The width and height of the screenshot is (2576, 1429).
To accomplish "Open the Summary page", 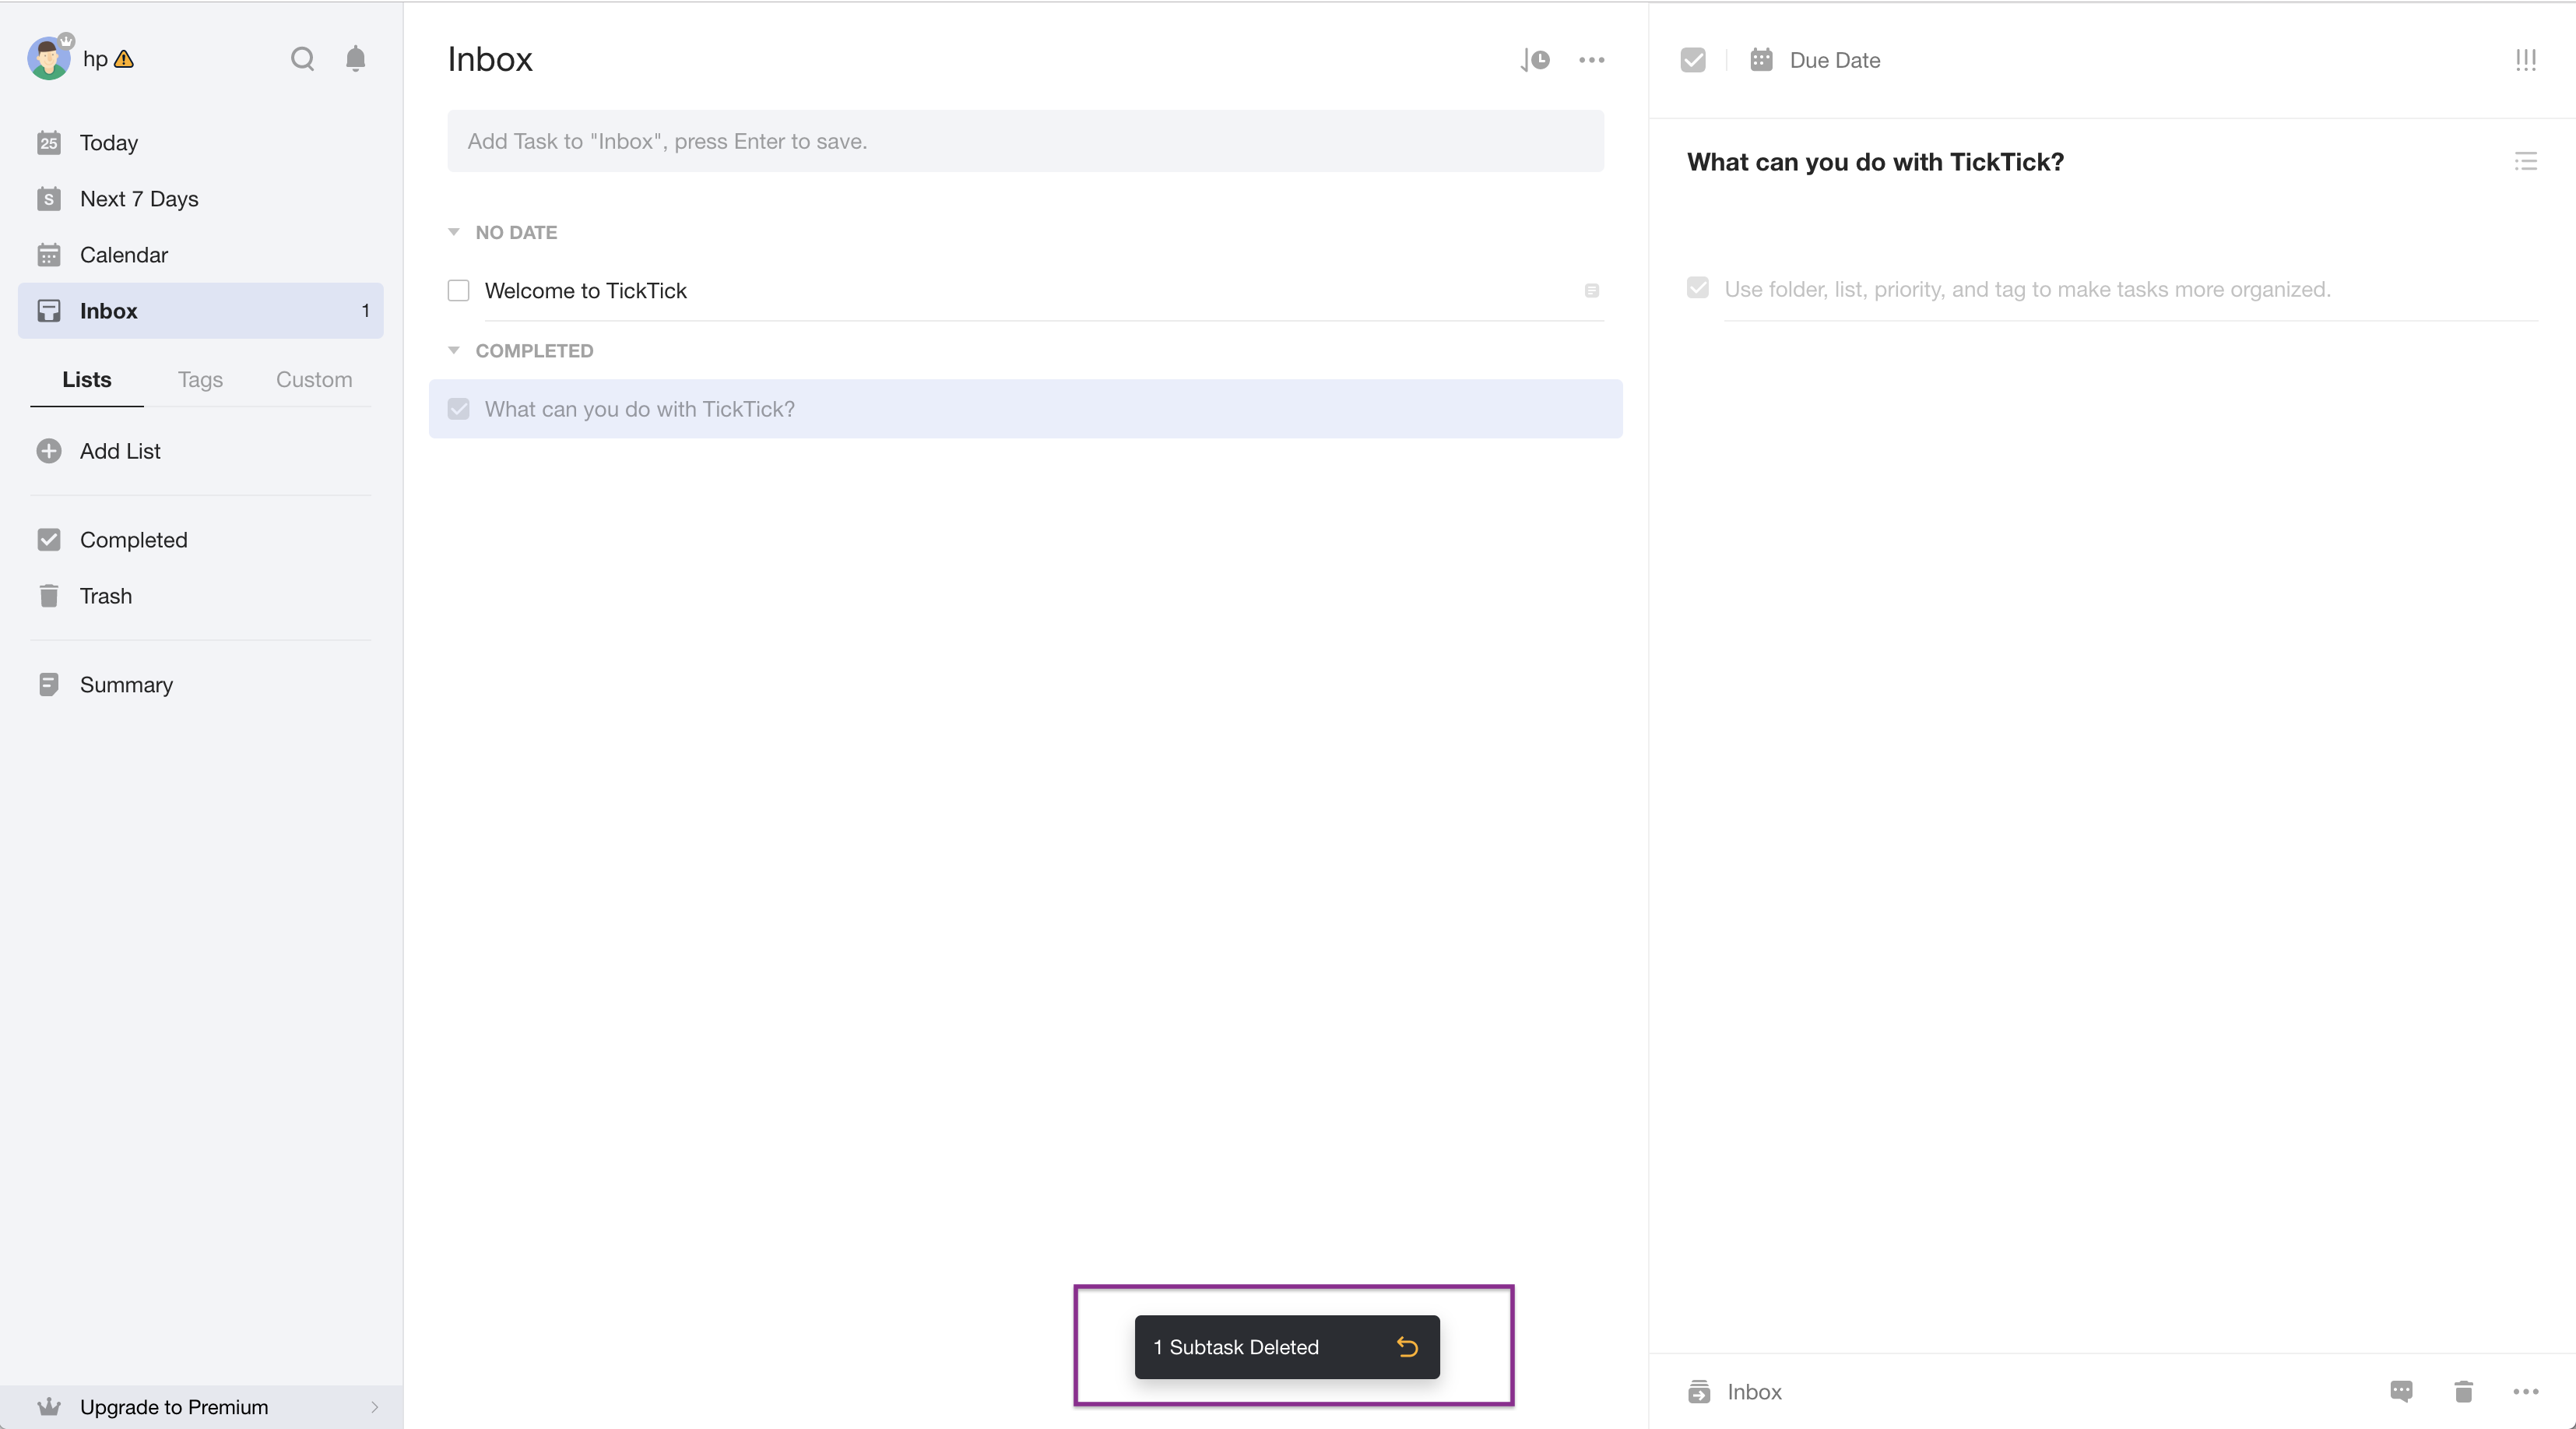I will pos(200,684).
